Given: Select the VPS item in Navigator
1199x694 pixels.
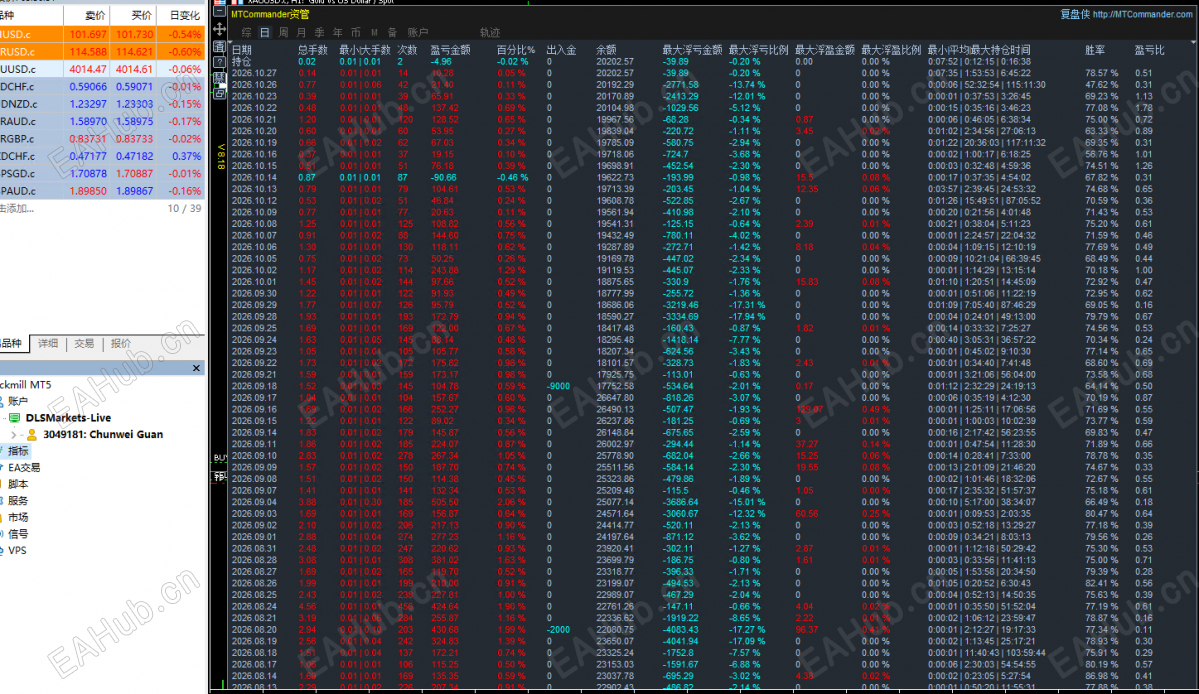Looking at the screenshot, I should click(17, 551).
